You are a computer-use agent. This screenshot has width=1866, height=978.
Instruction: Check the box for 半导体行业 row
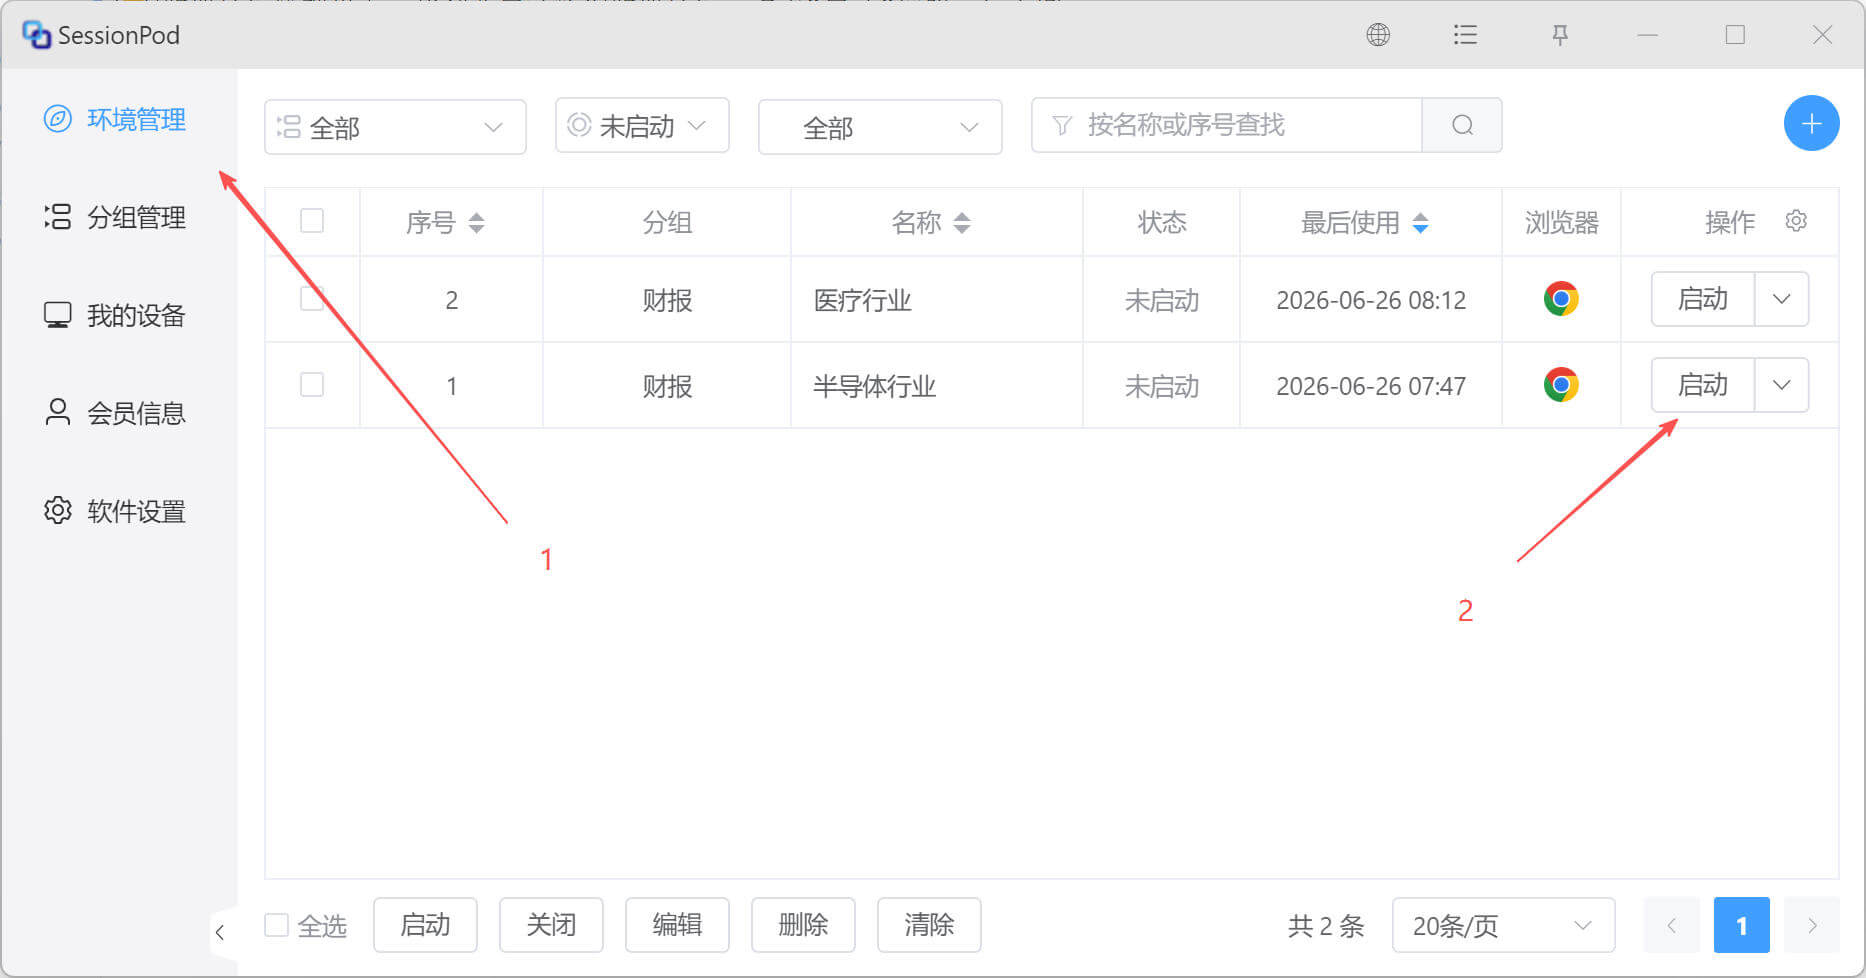(312, 384)
